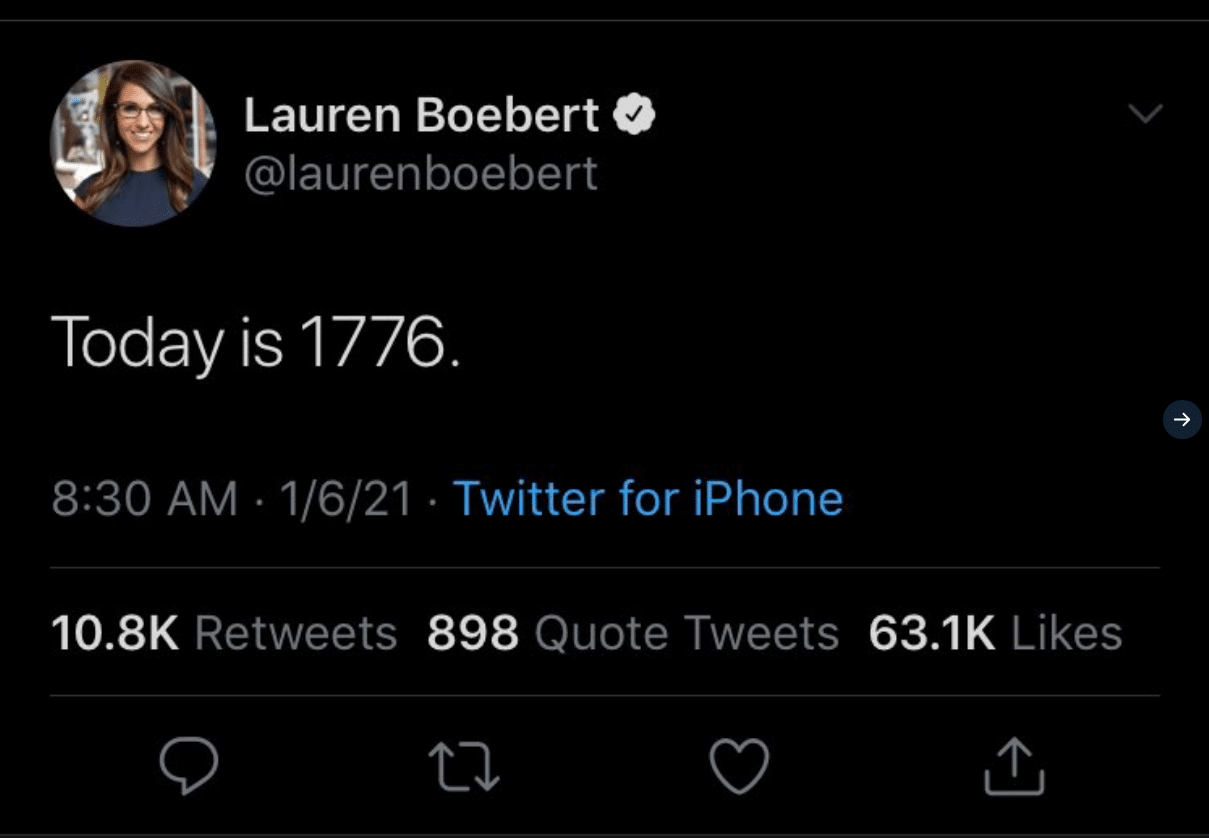
Task: Click the 8:30 AM timestamp
Action: tap(145, 499)
